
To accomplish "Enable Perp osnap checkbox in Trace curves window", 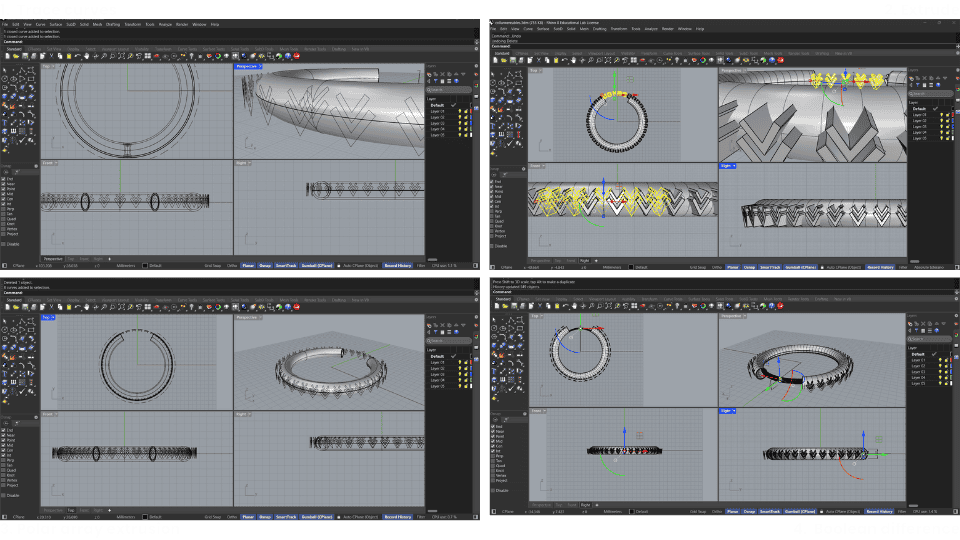I will [x=5, y=208].
